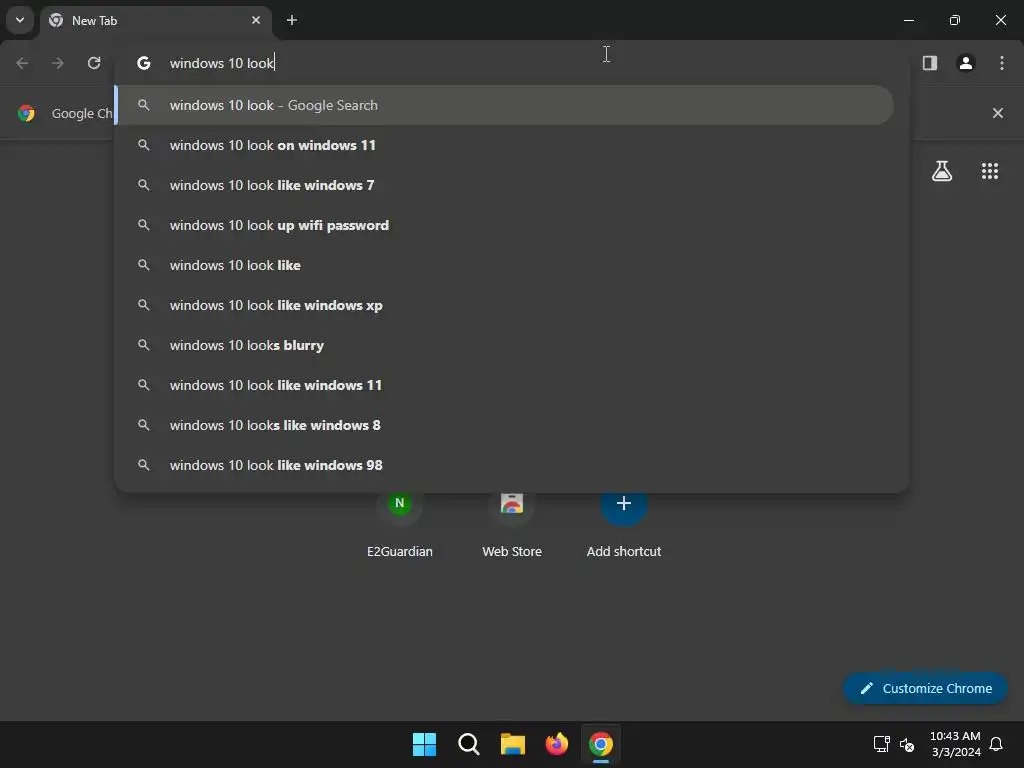Choose 'windows 10 look like windows 11'
The height and width of the screenshot is (768, 1024).
[504, 385]
